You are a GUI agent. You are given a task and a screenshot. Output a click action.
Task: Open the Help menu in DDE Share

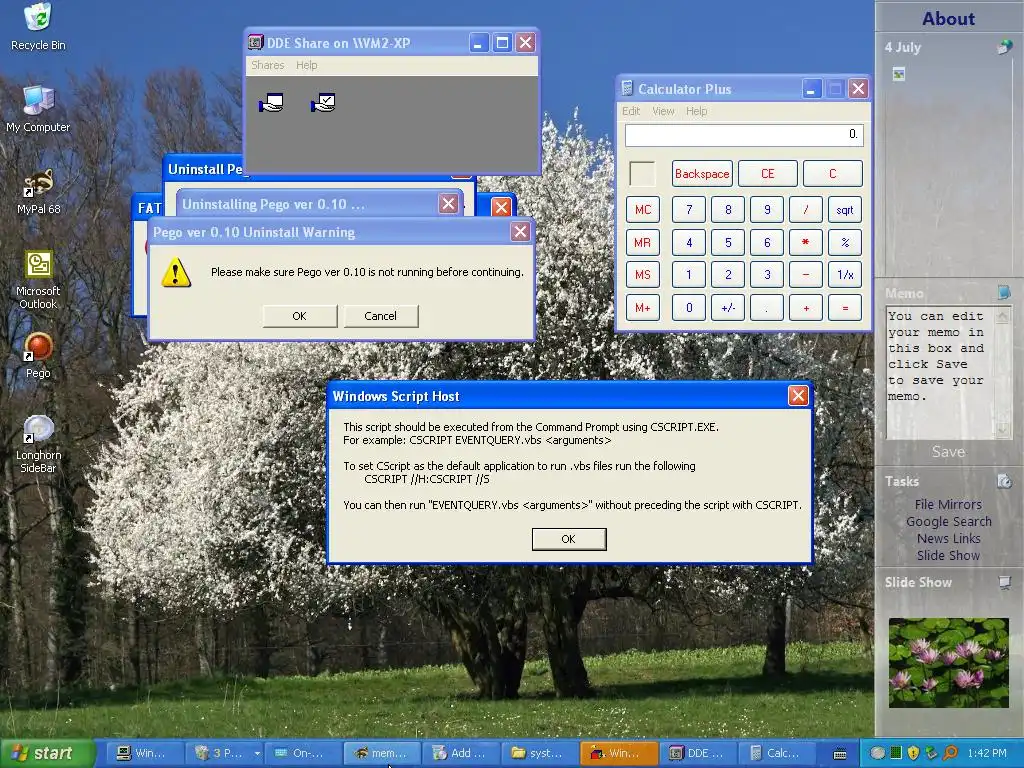point(306,65)
